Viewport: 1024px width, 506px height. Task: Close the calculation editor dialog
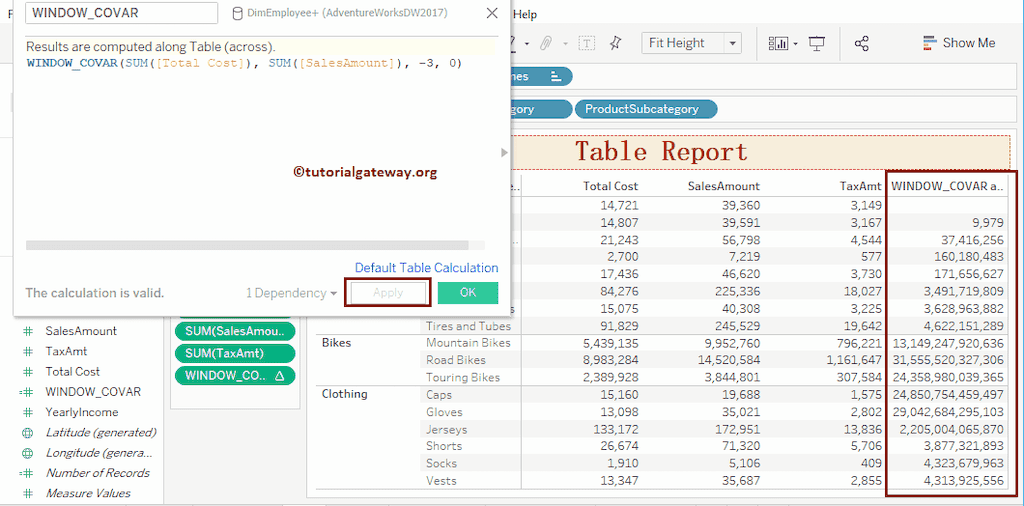tap(492, 13)
